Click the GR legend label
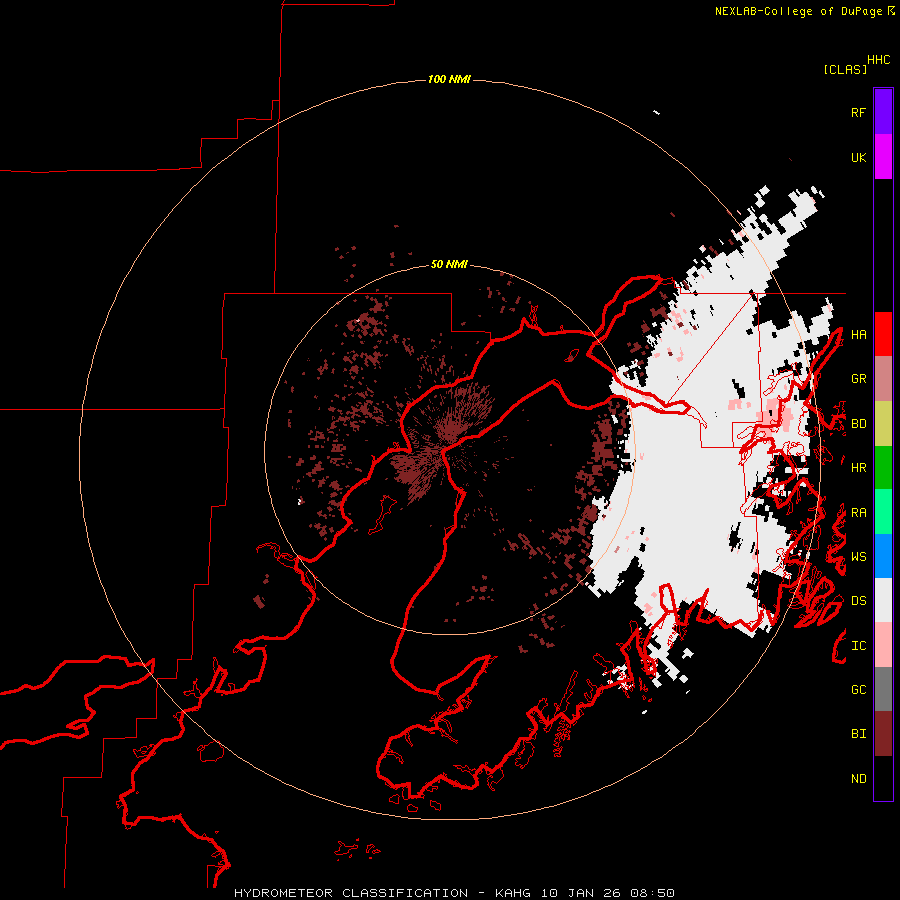 pos(858,379)
